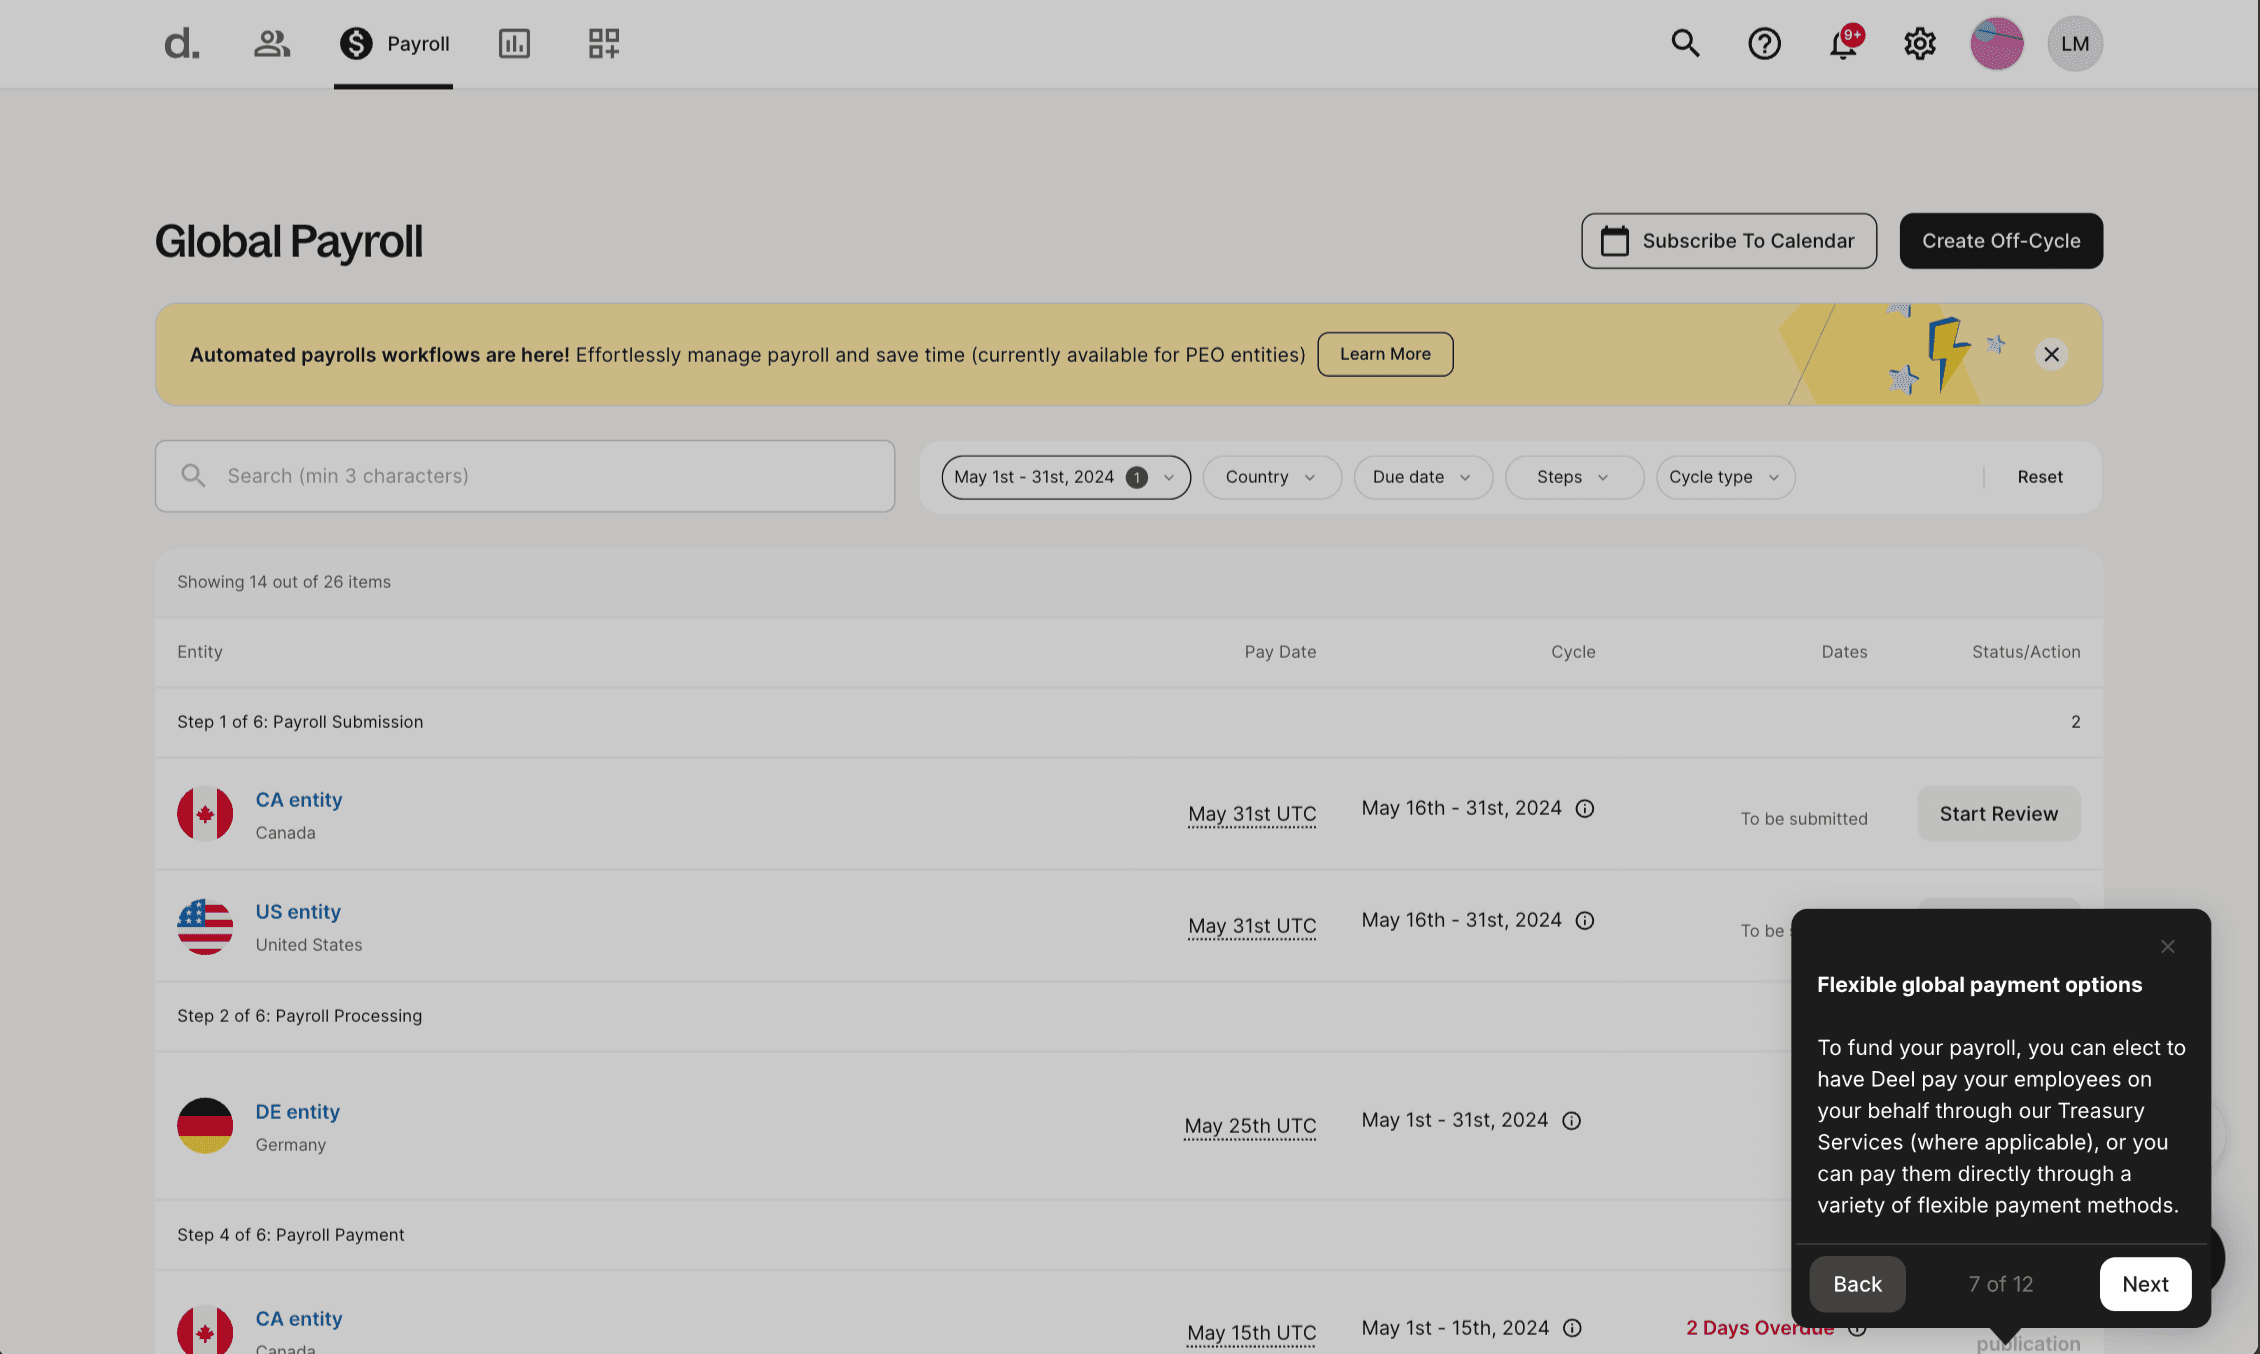This screenshot has width=2260, height=1354.
Task: Open the search magnifier icon
Action: 1686,43
